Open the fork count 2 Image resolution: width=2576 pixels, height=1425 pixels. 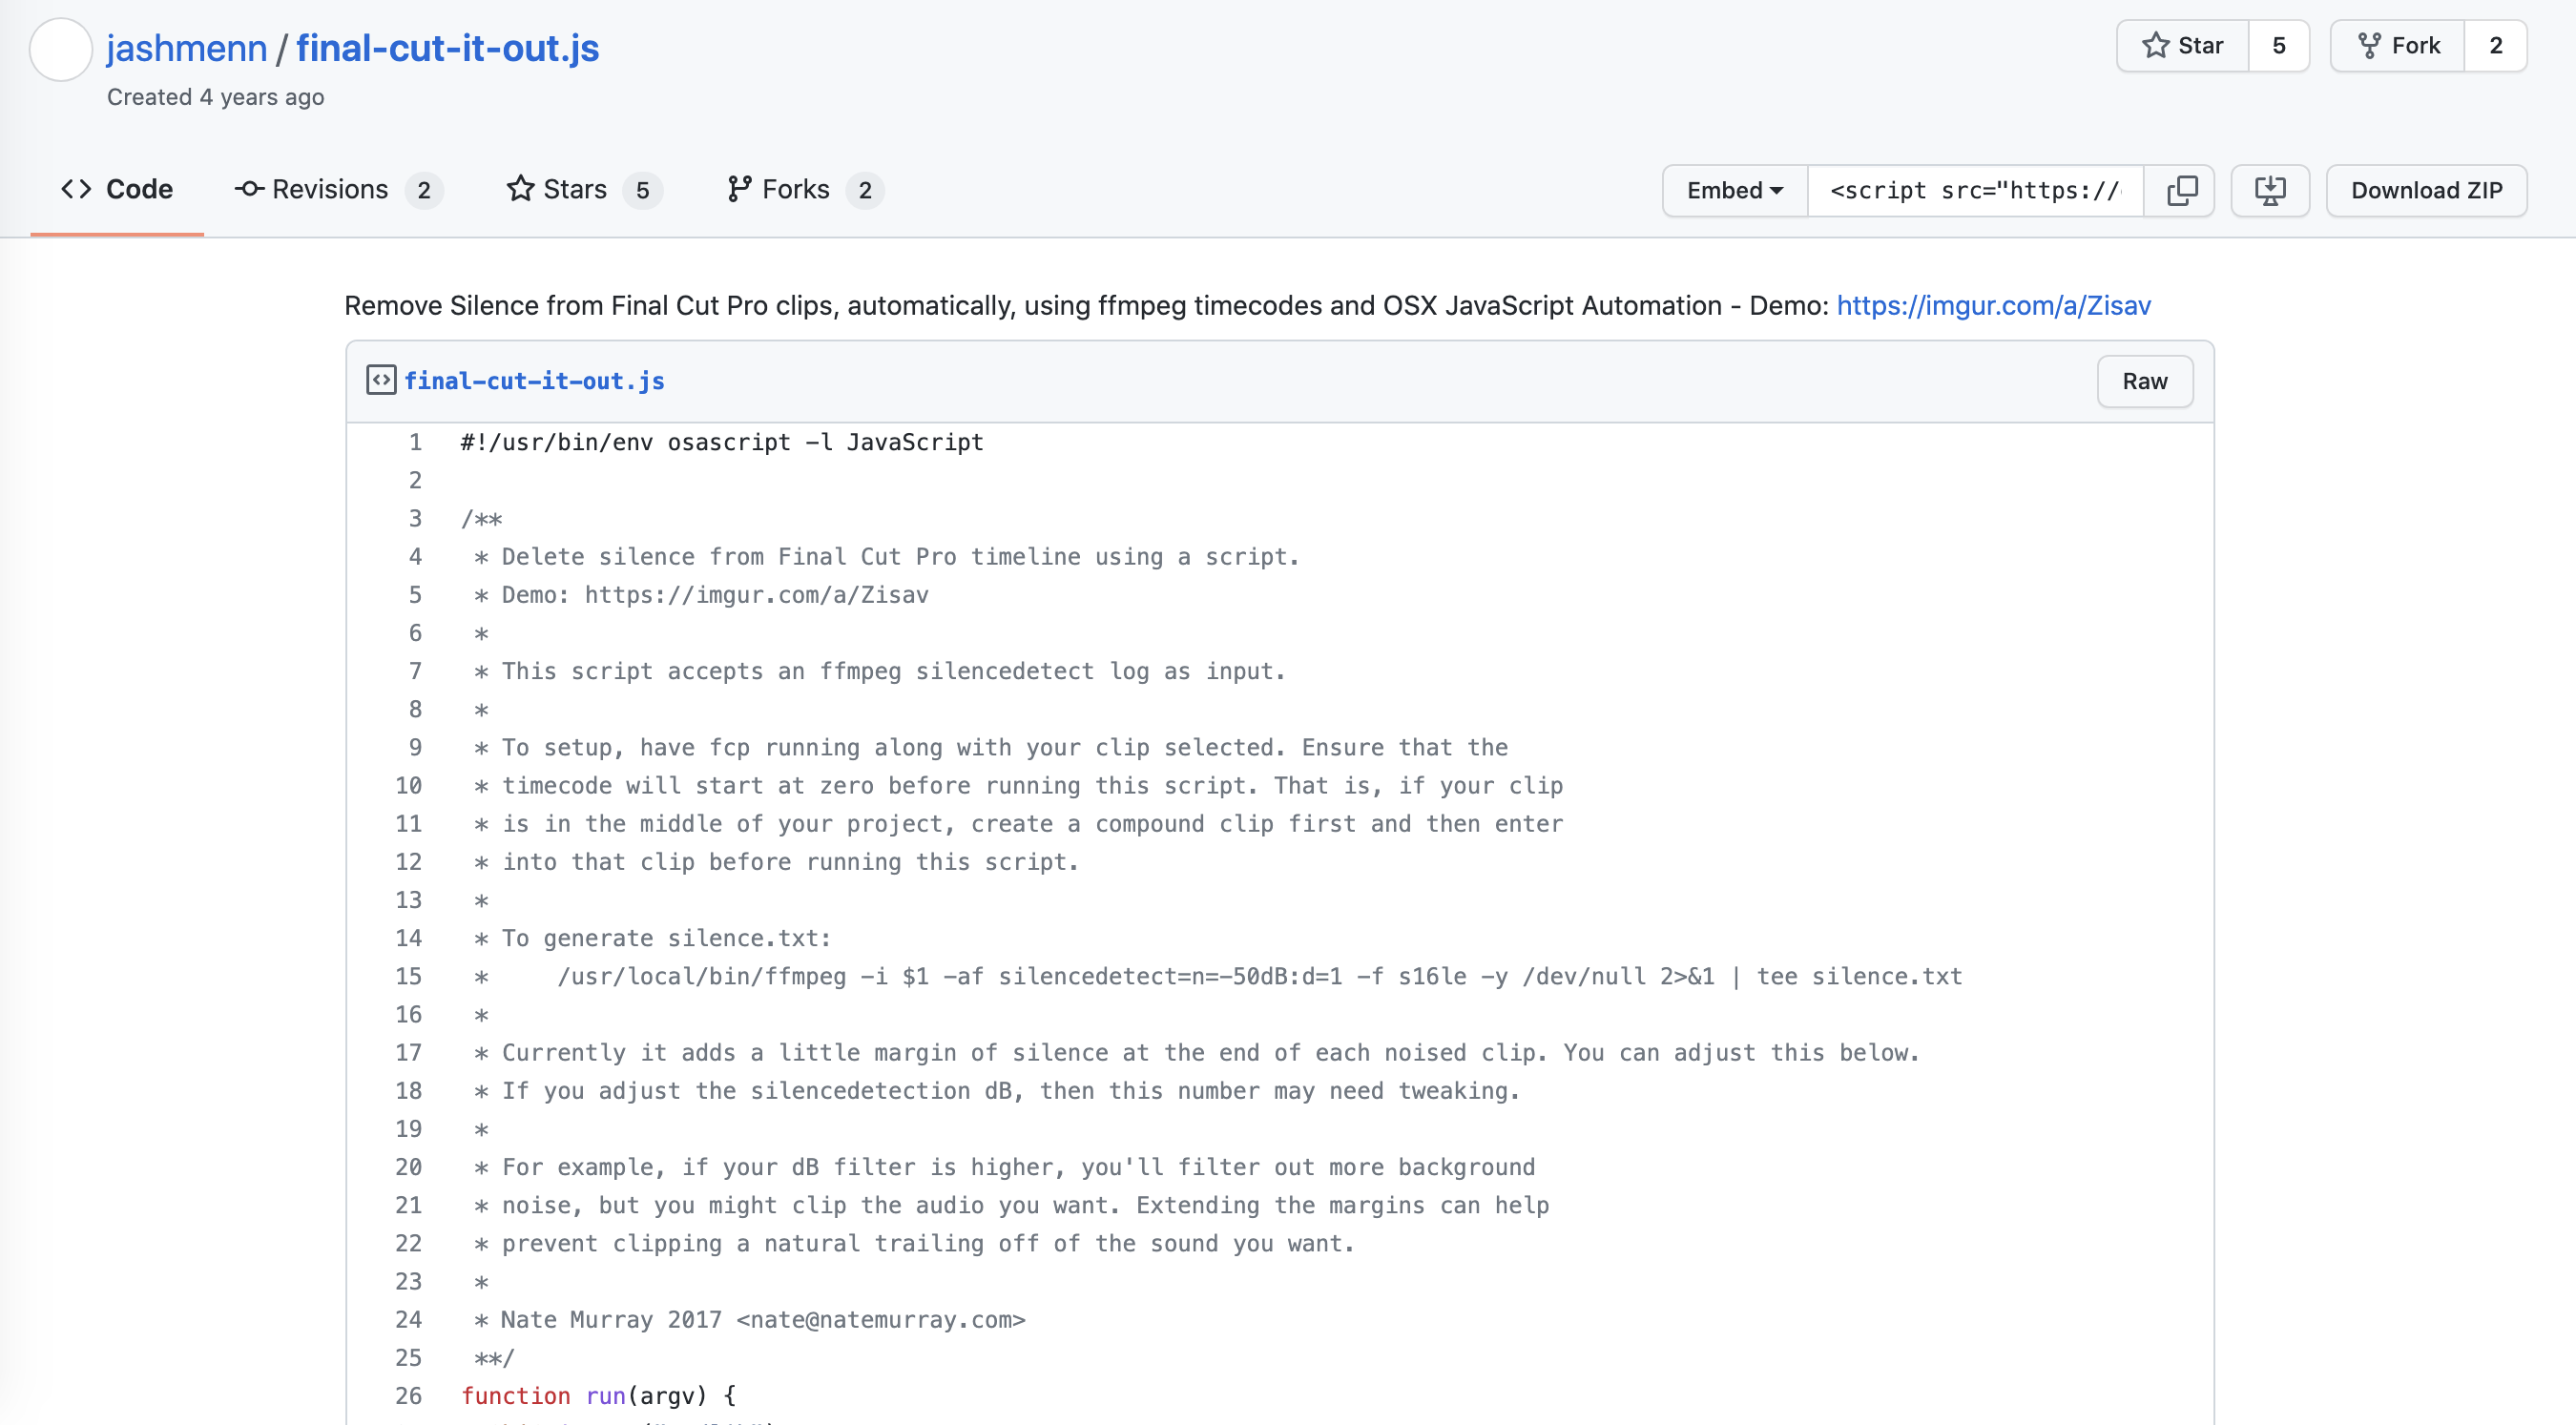(x=2495, y=46)
